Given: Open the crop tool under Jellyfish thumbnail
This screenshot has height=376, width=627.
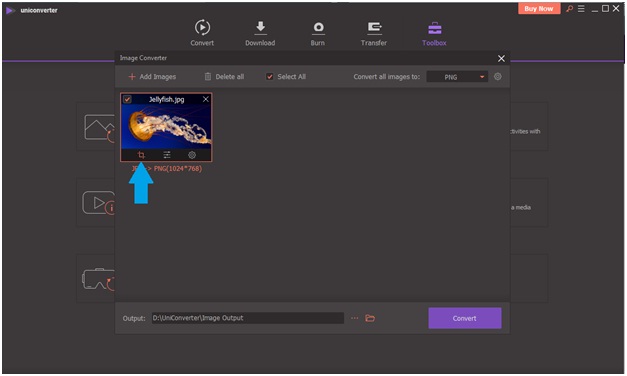Looking at the screenshot, I should coord(141,155).
